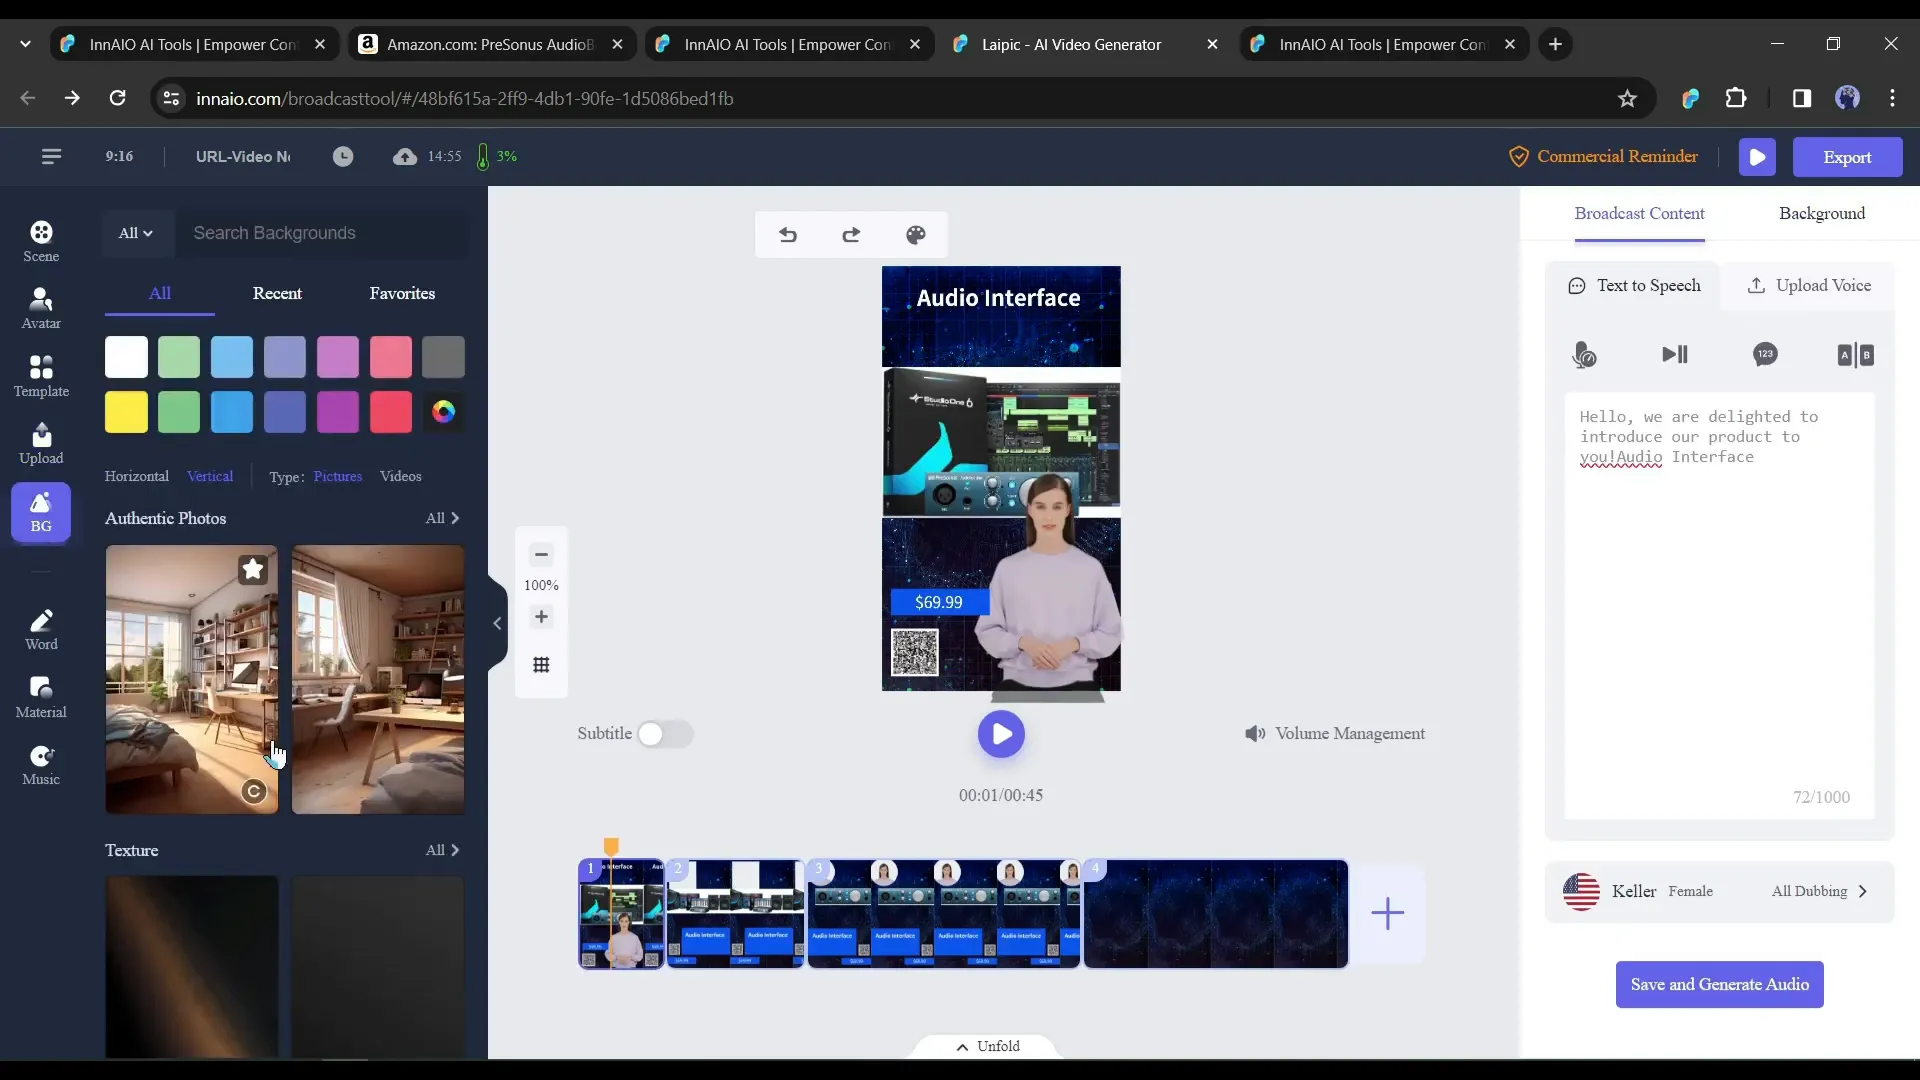
Task: Pick the yellow color swatch
Action: [x=126, y=412]
